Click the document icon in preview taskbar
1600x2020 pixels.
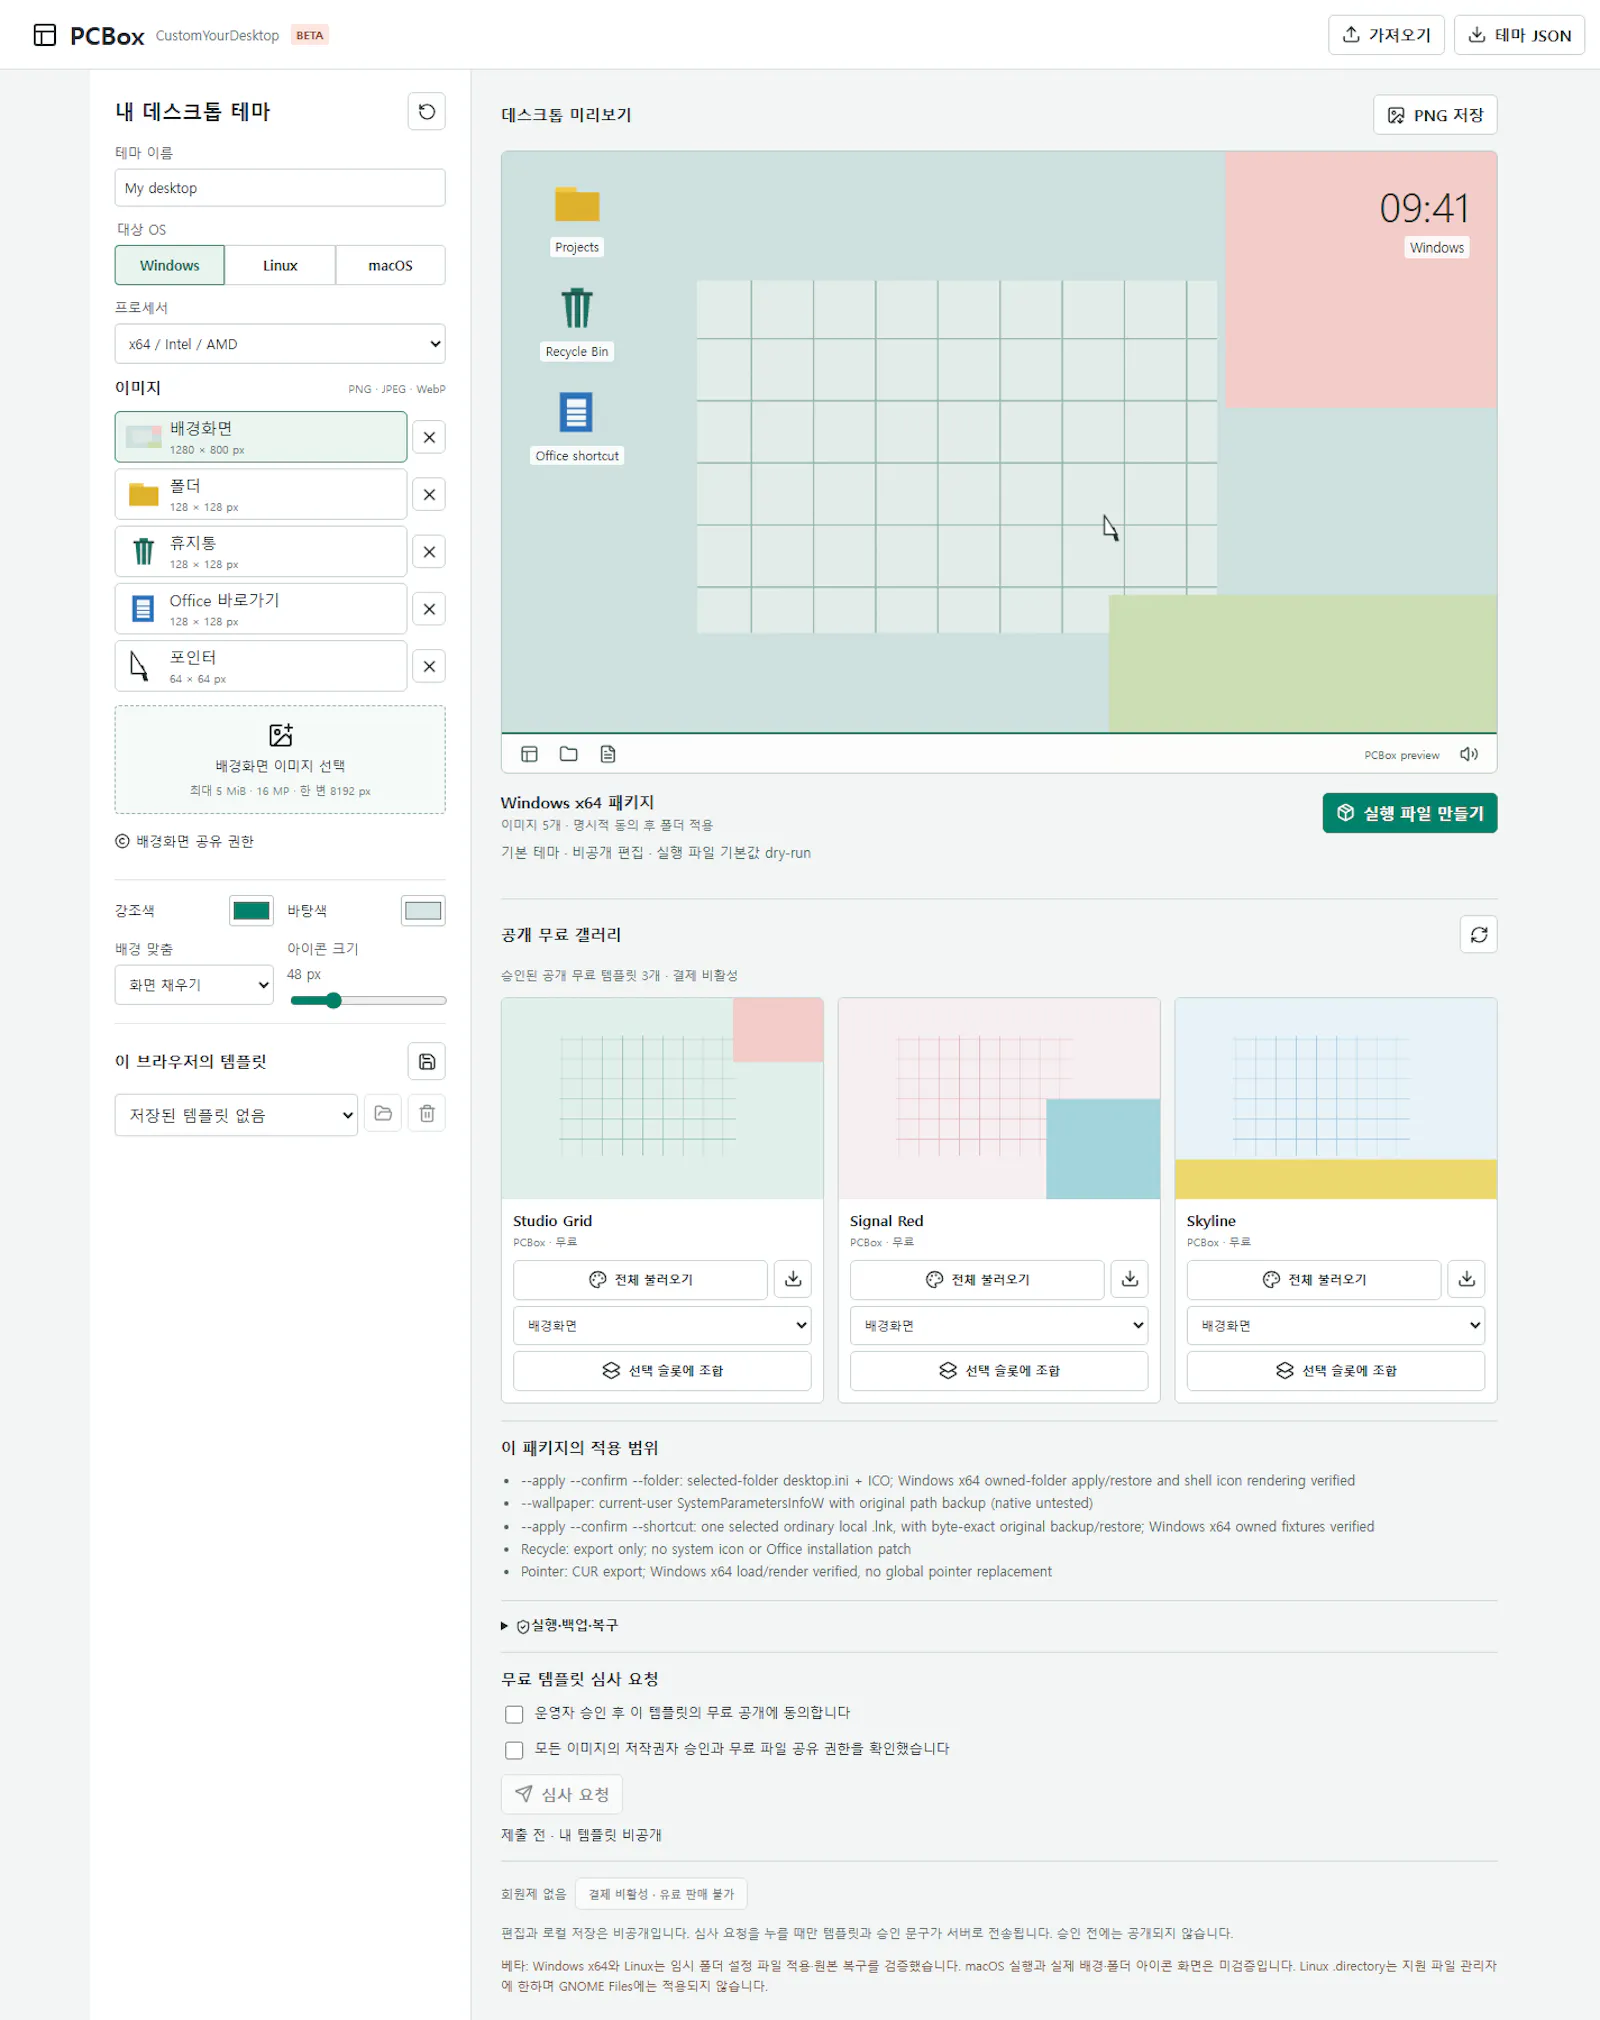[608, 754]
